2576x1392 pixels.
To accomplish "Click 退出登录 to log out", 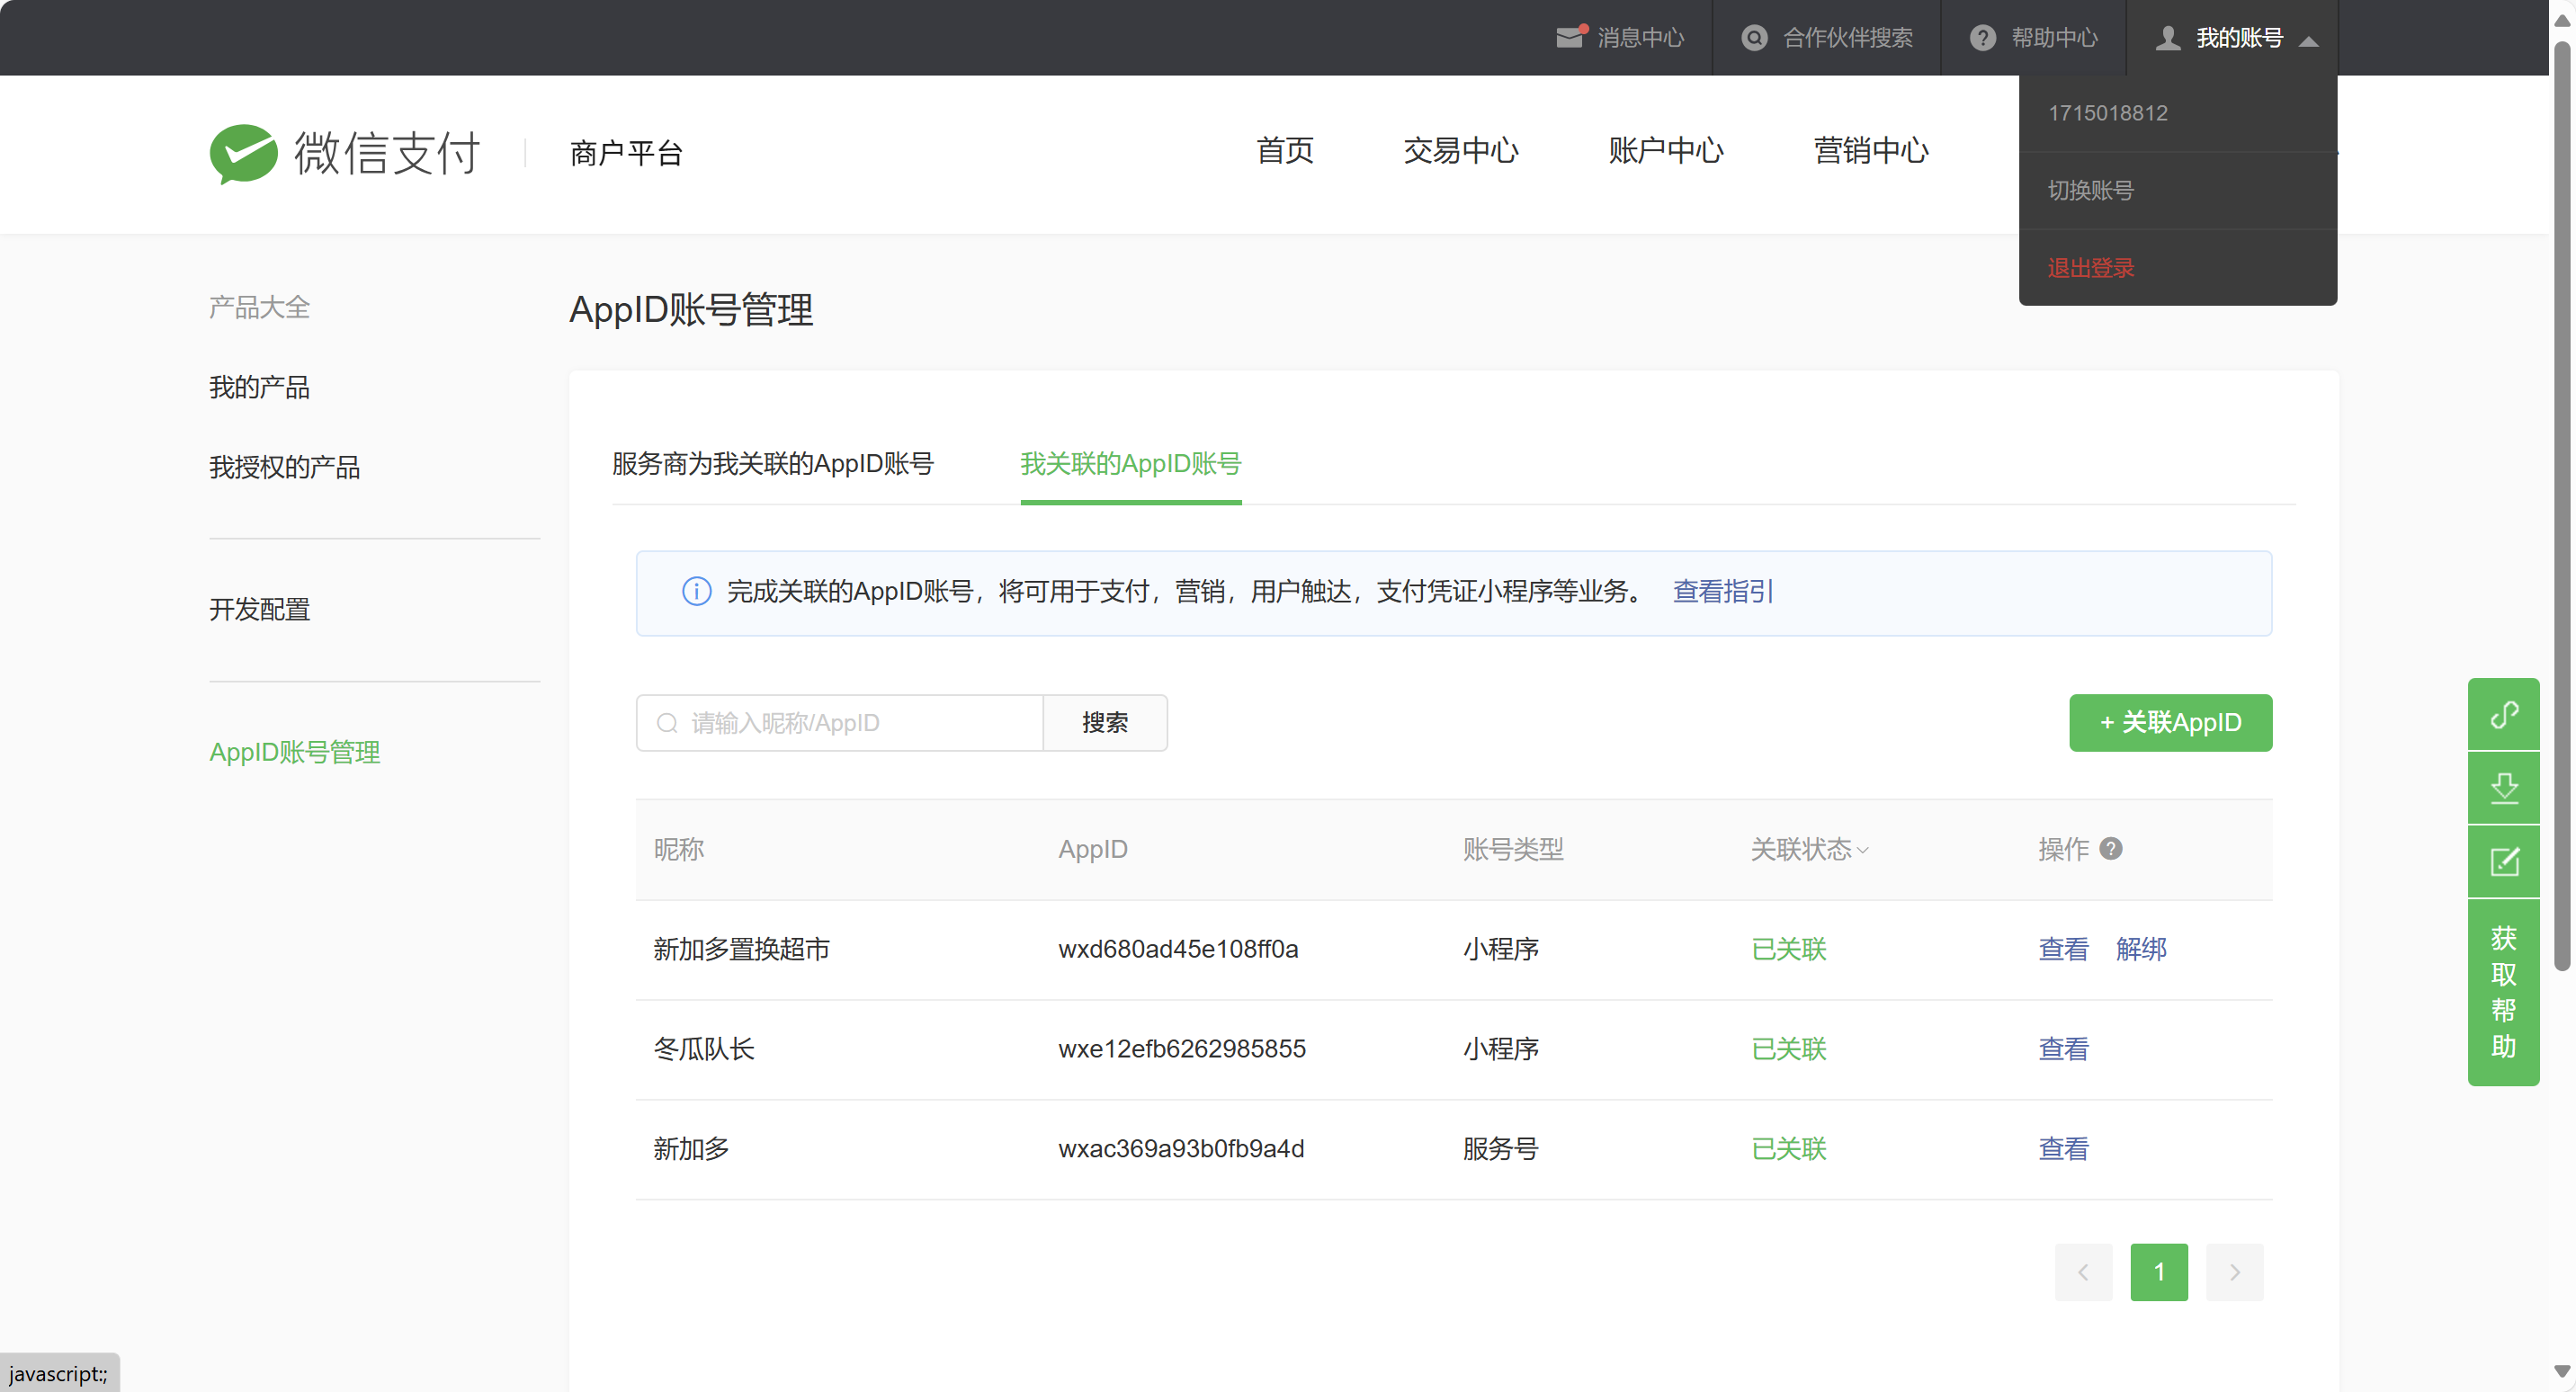I will coord(2090,268).
